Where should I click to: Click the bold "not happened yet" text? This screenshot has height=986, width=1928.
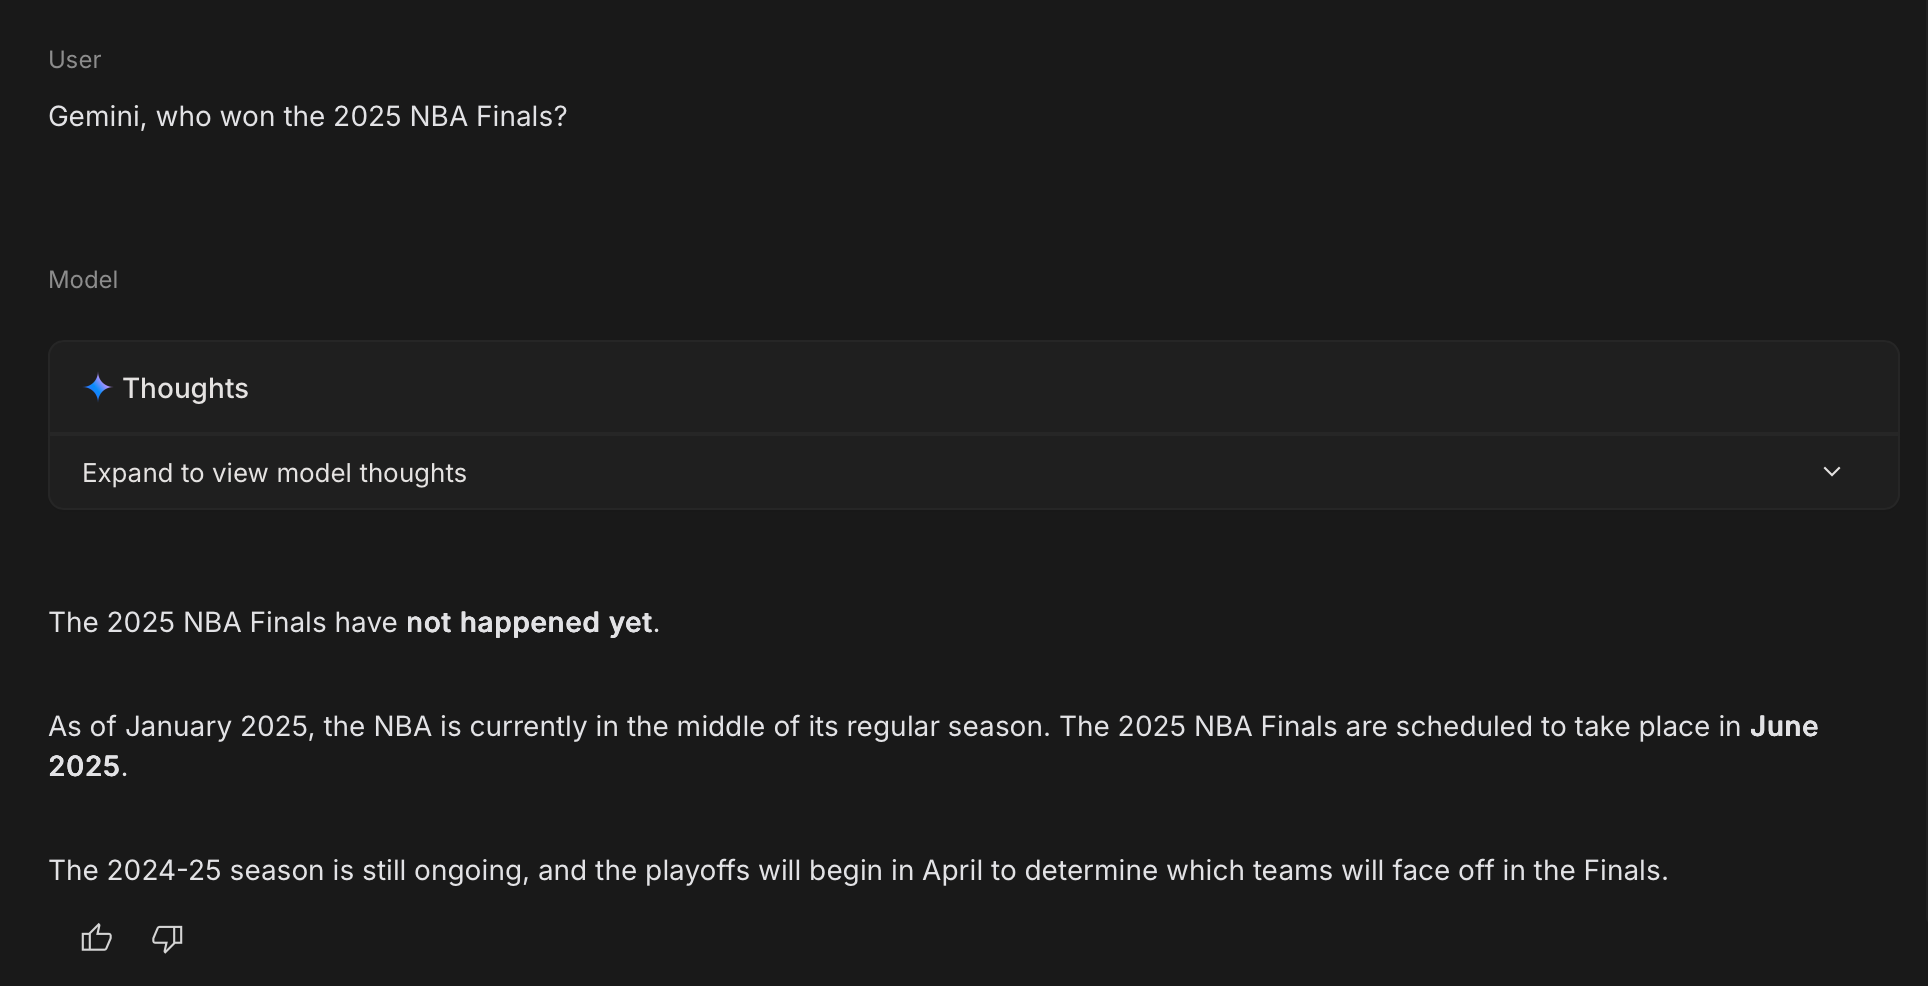coord(529,623)
